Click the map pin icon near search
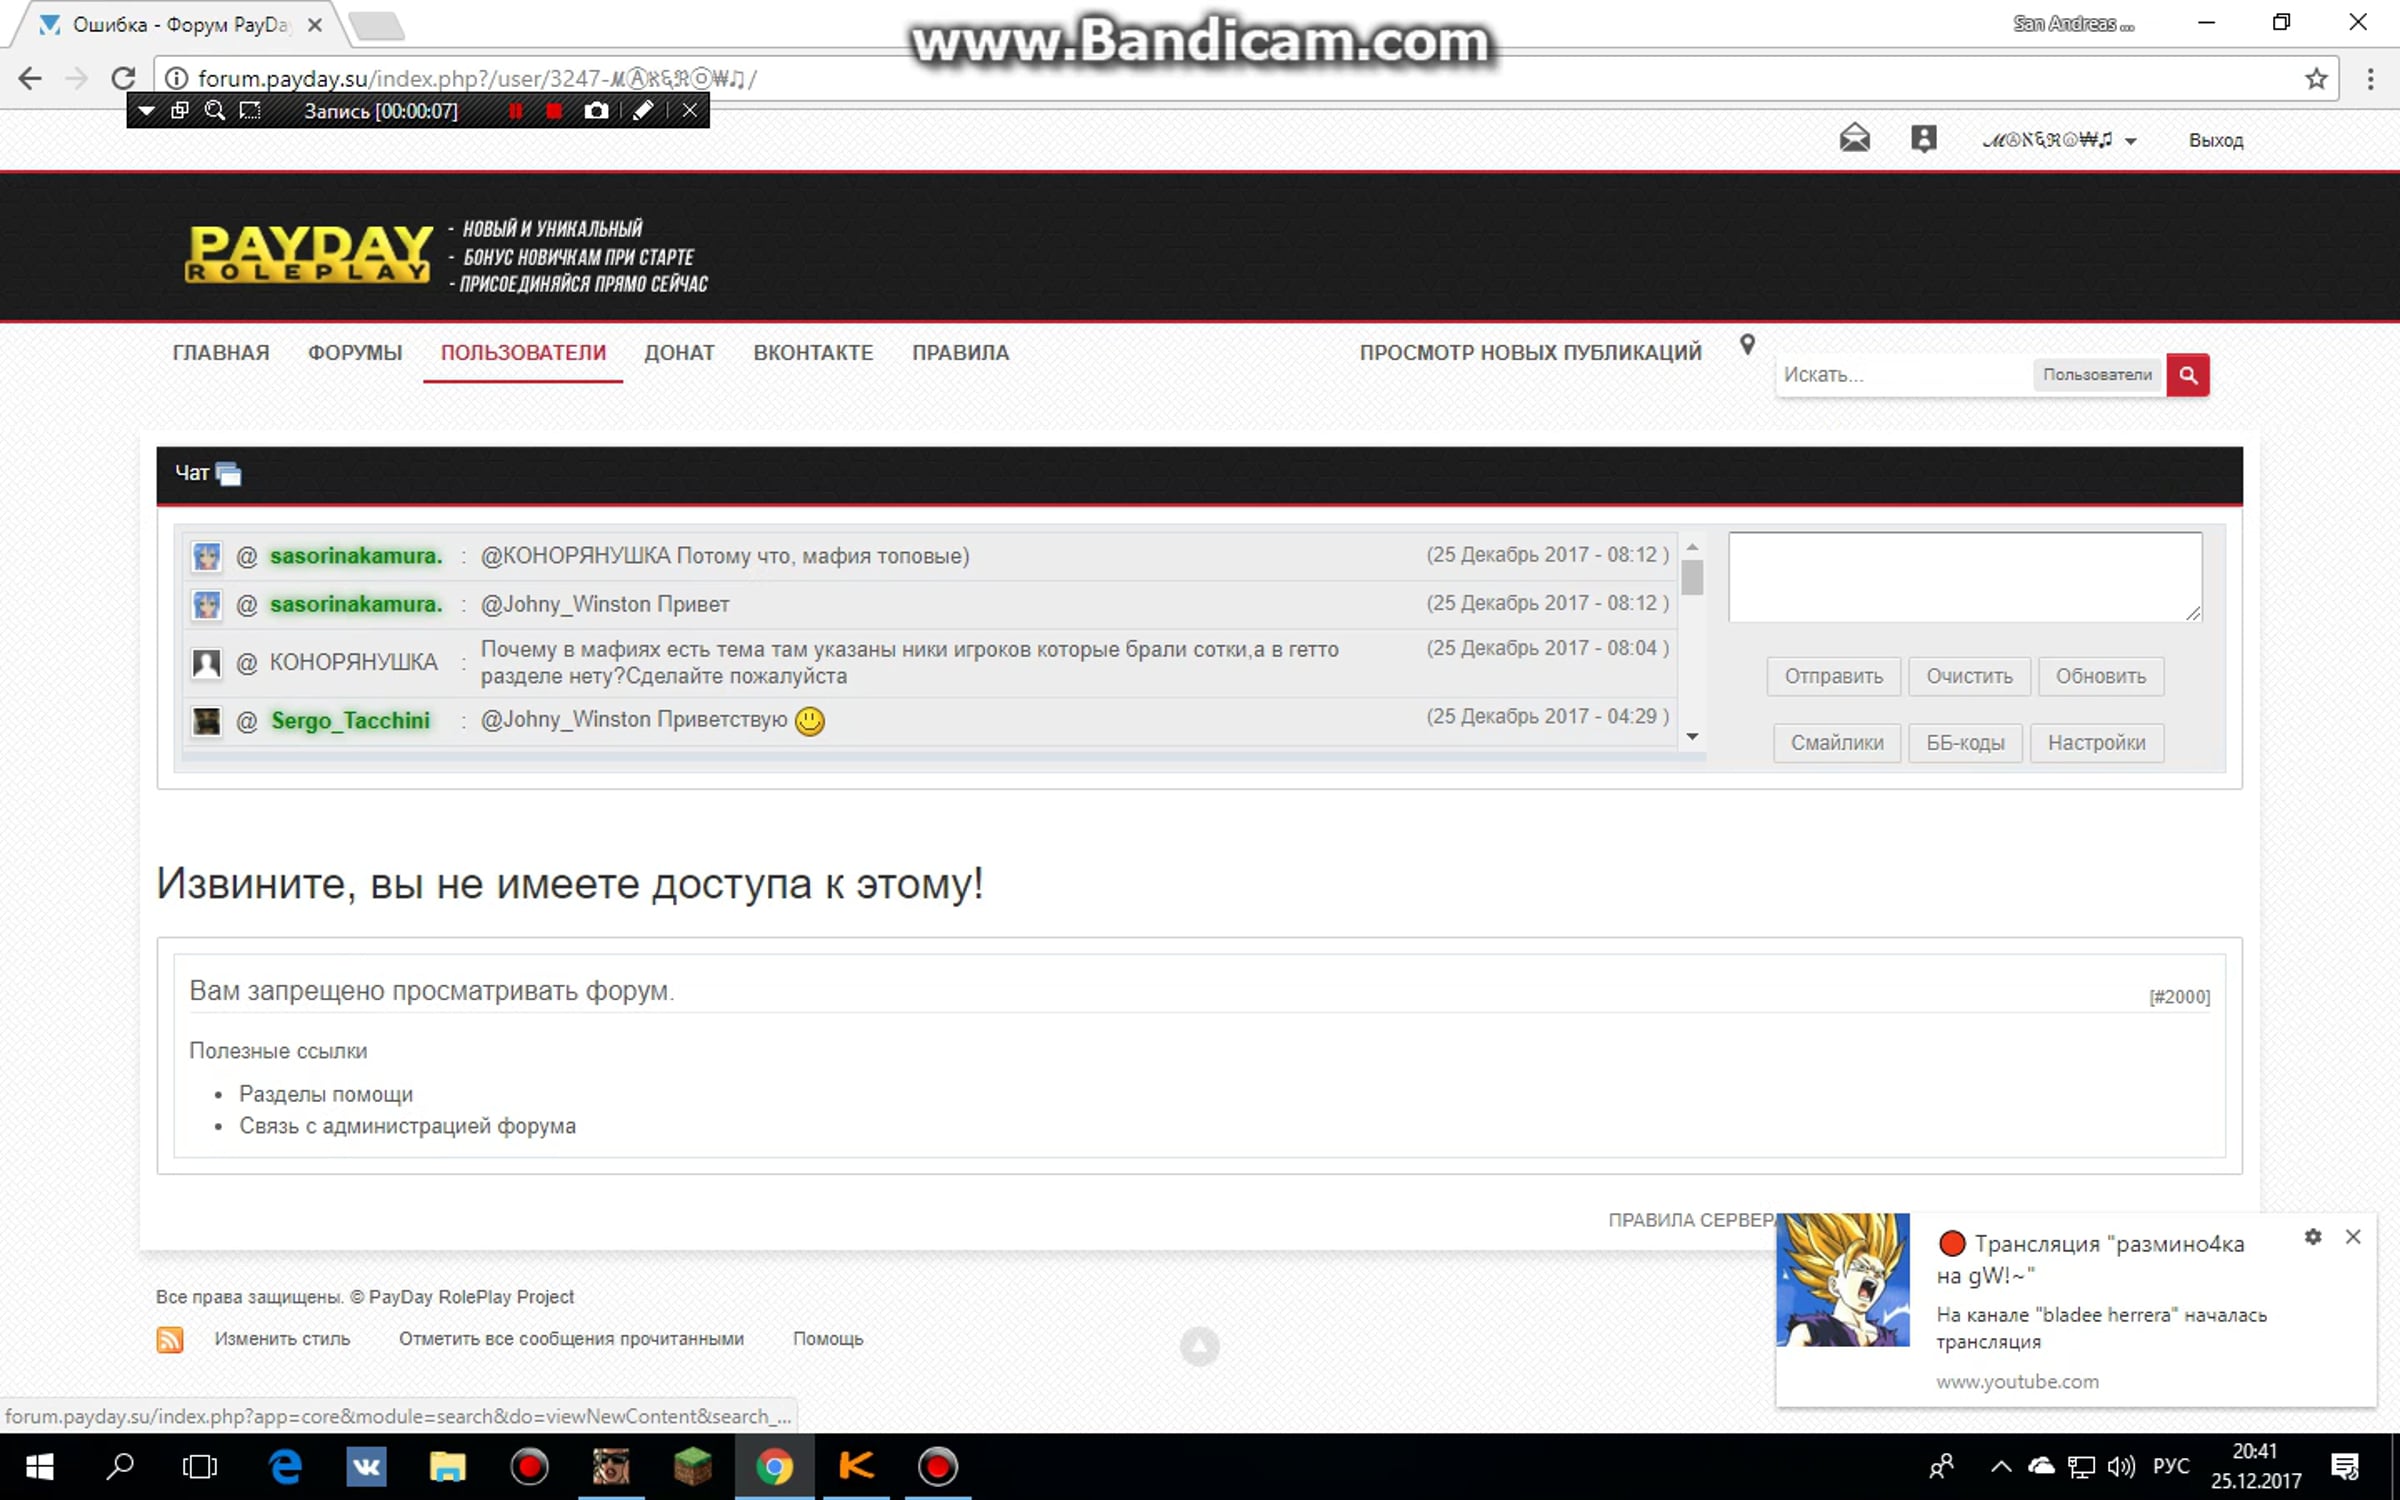Image resolution: width=2400 pixels, height=1500 pixels. point(1747,345)
